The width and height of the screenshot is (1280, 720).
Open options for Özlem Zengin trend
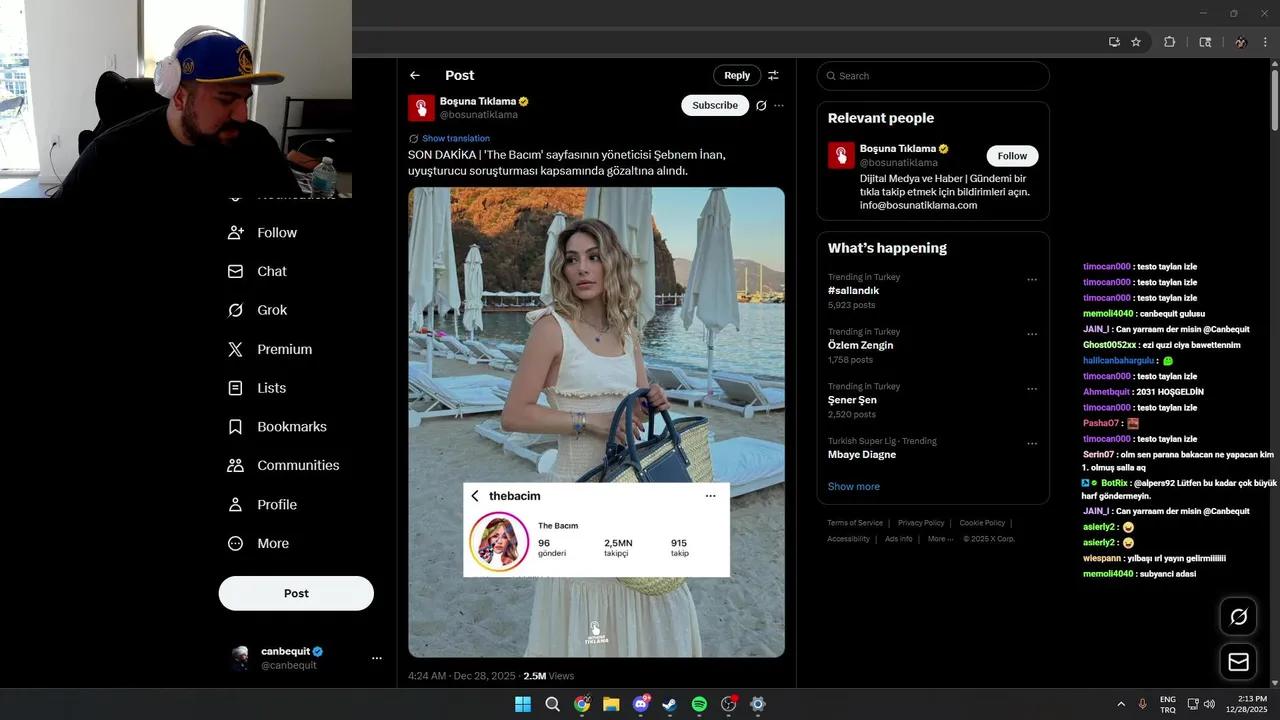click(1032, 335)
